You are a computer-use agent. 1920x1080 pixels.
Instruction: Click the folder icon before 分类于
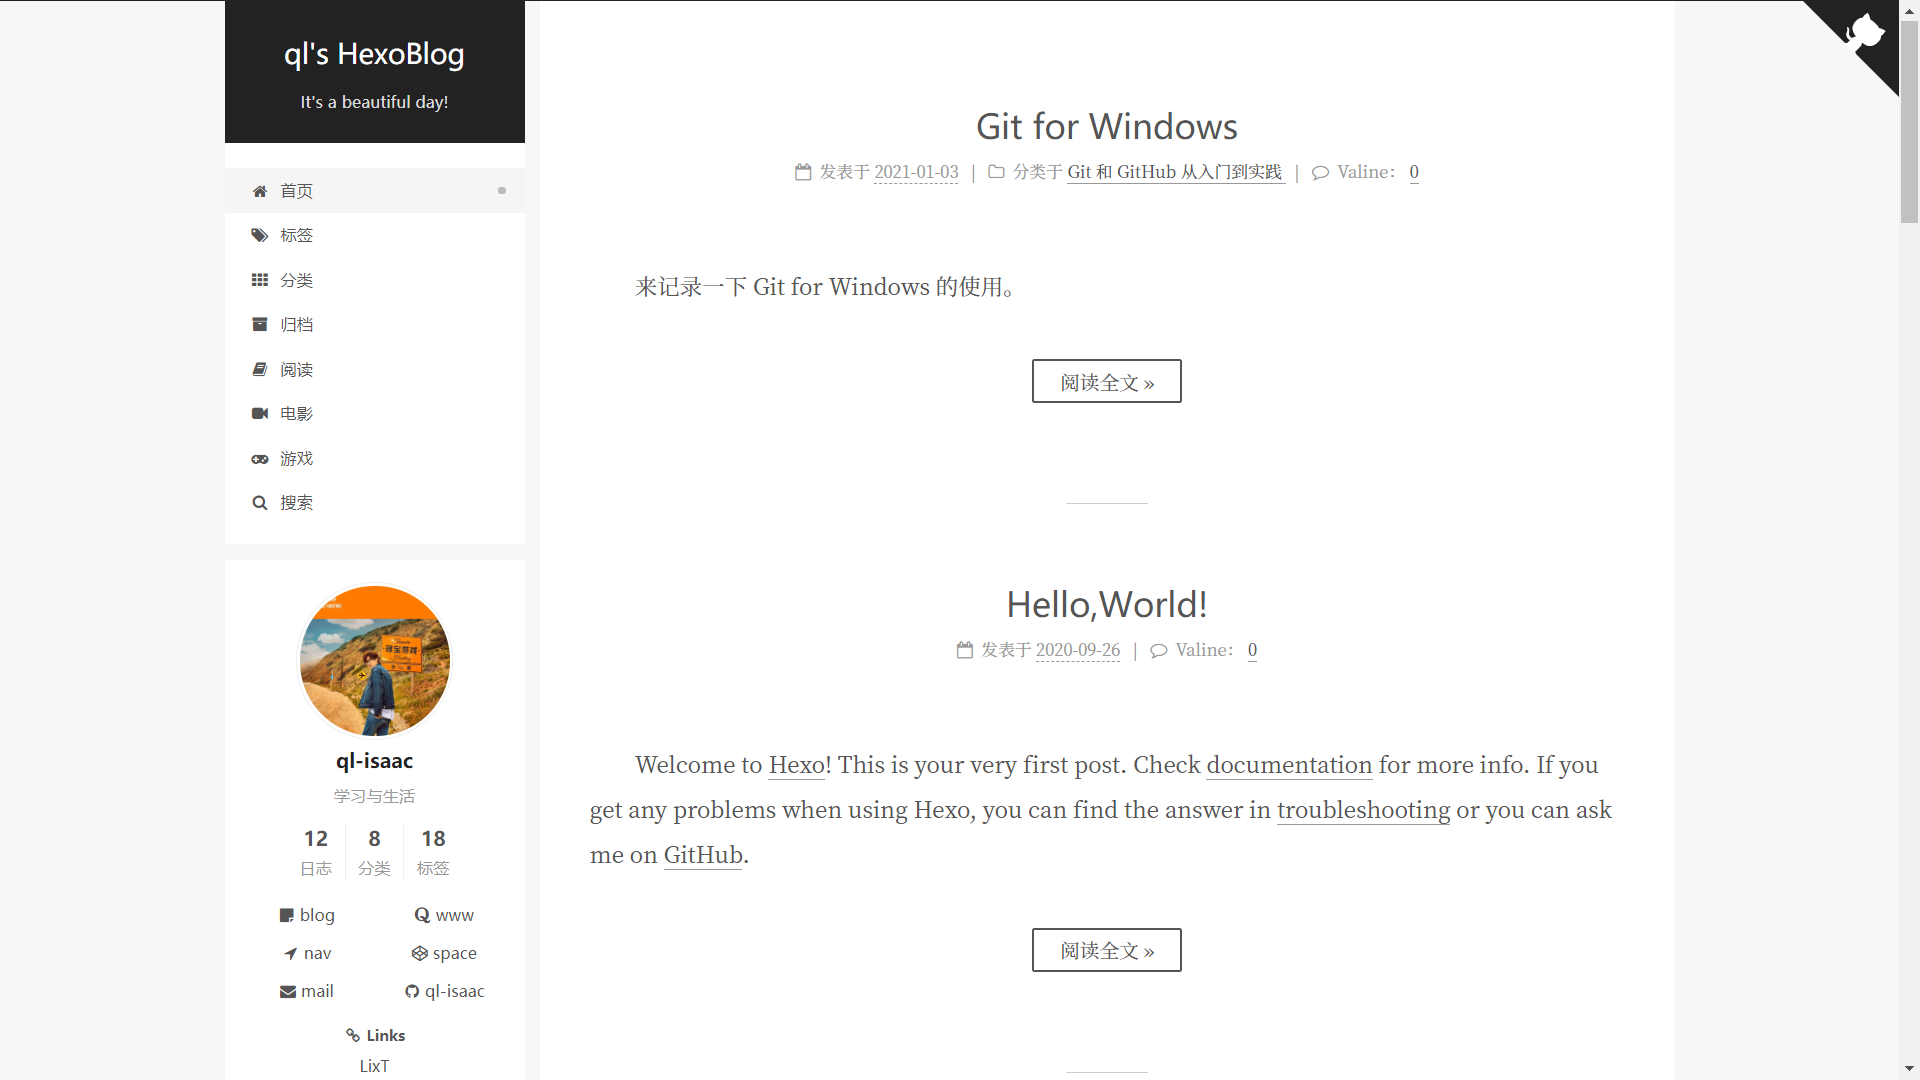pyautogui.click(x=996, y=172)
